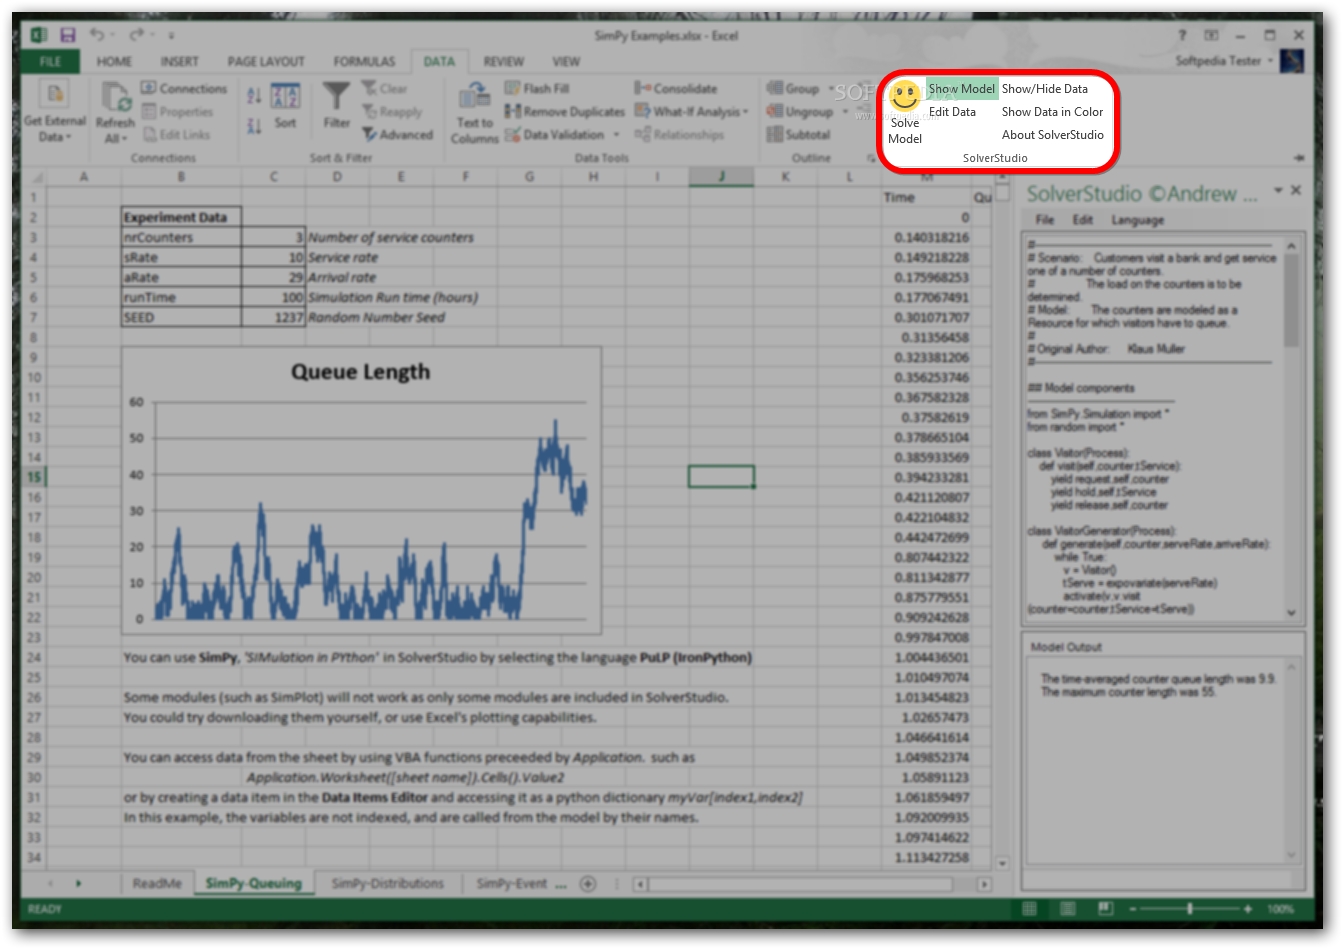
Task: Open the ReadMe sheet tab
Action: point(157,883)
